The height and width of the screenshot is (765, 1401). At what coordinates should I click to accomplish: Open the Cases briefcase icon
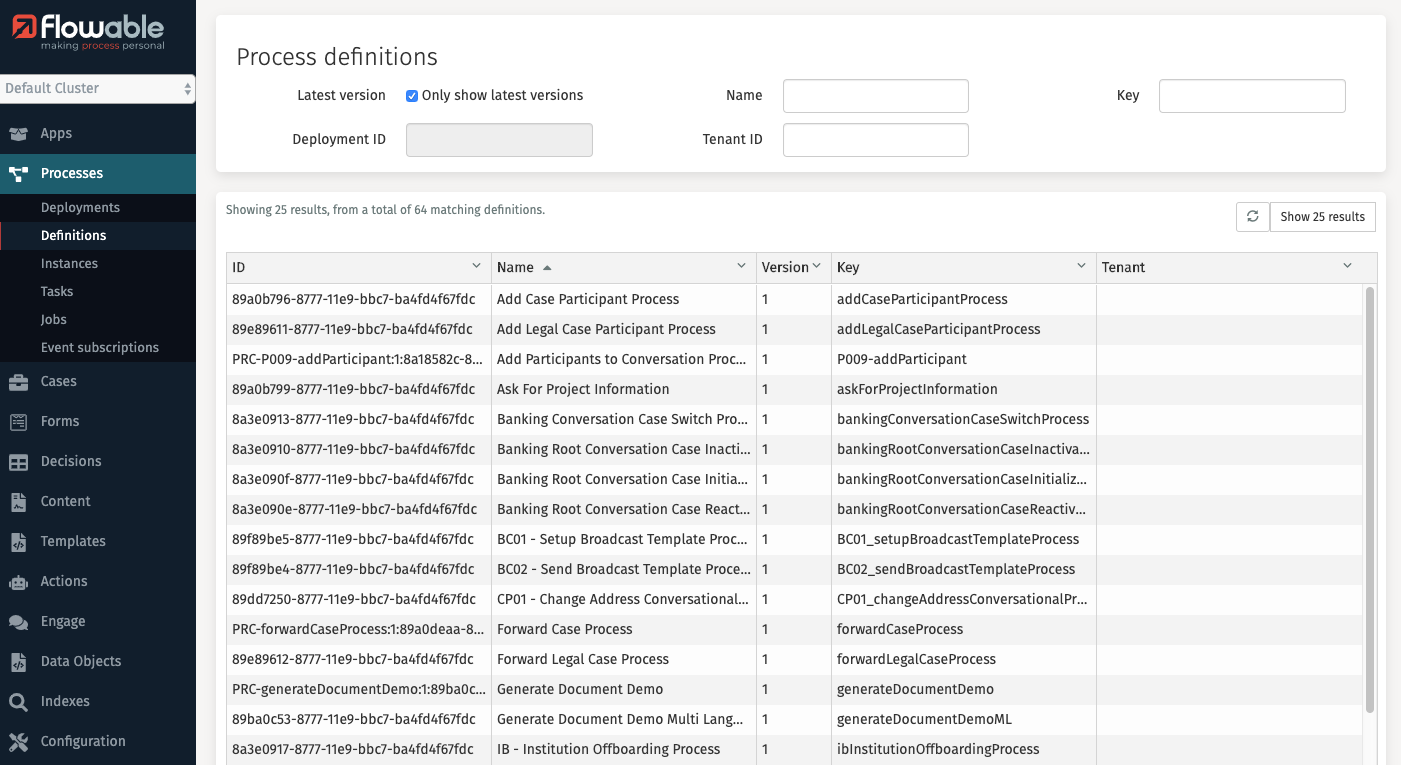tap(18, 381)
